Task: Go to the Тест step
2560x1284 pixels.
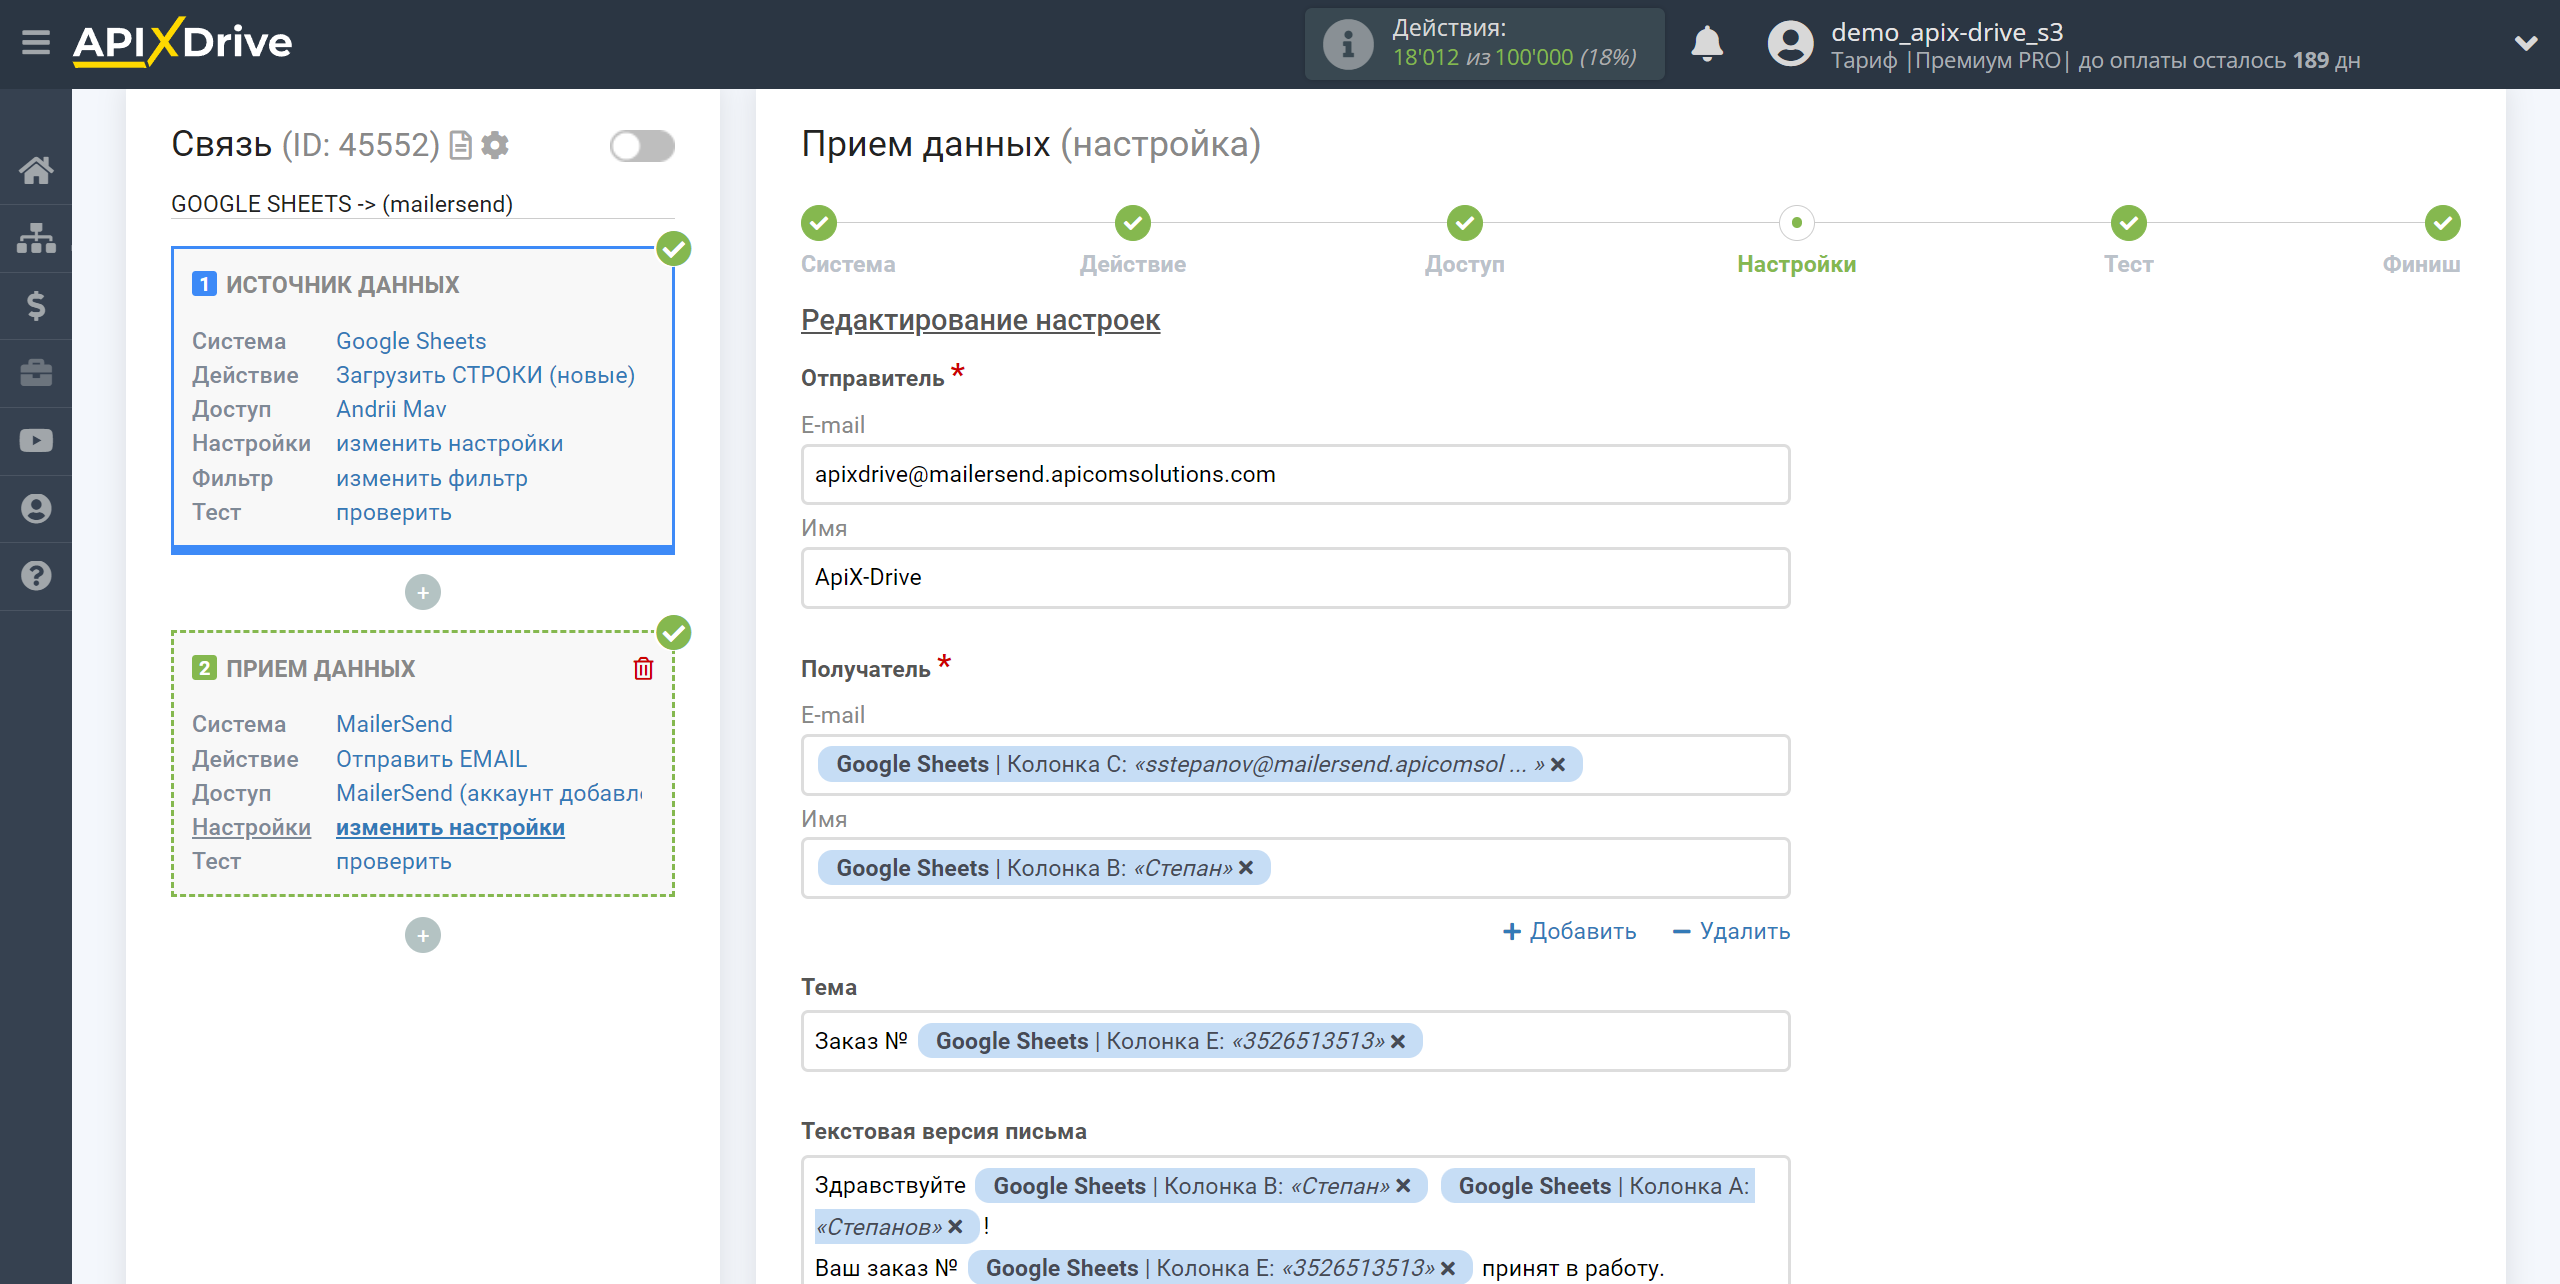Action: tap(2129, 223)
